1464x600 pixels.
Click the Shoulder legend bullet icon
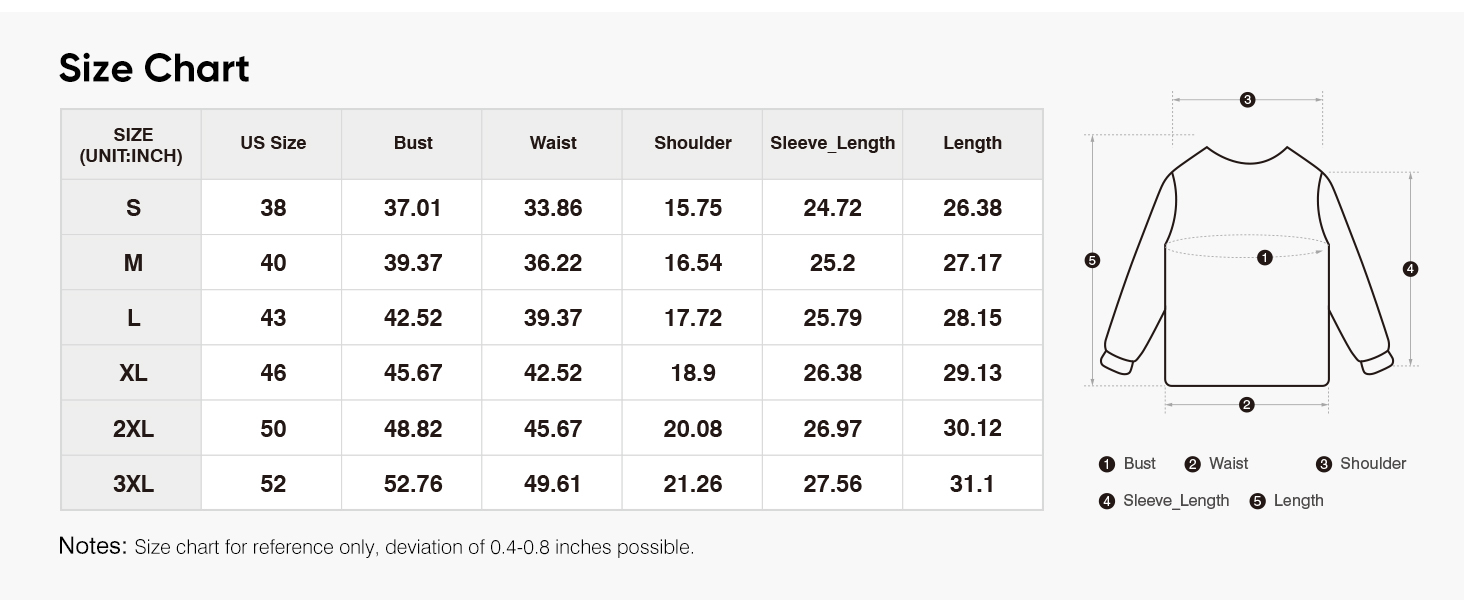click(x=1323, y=464)
